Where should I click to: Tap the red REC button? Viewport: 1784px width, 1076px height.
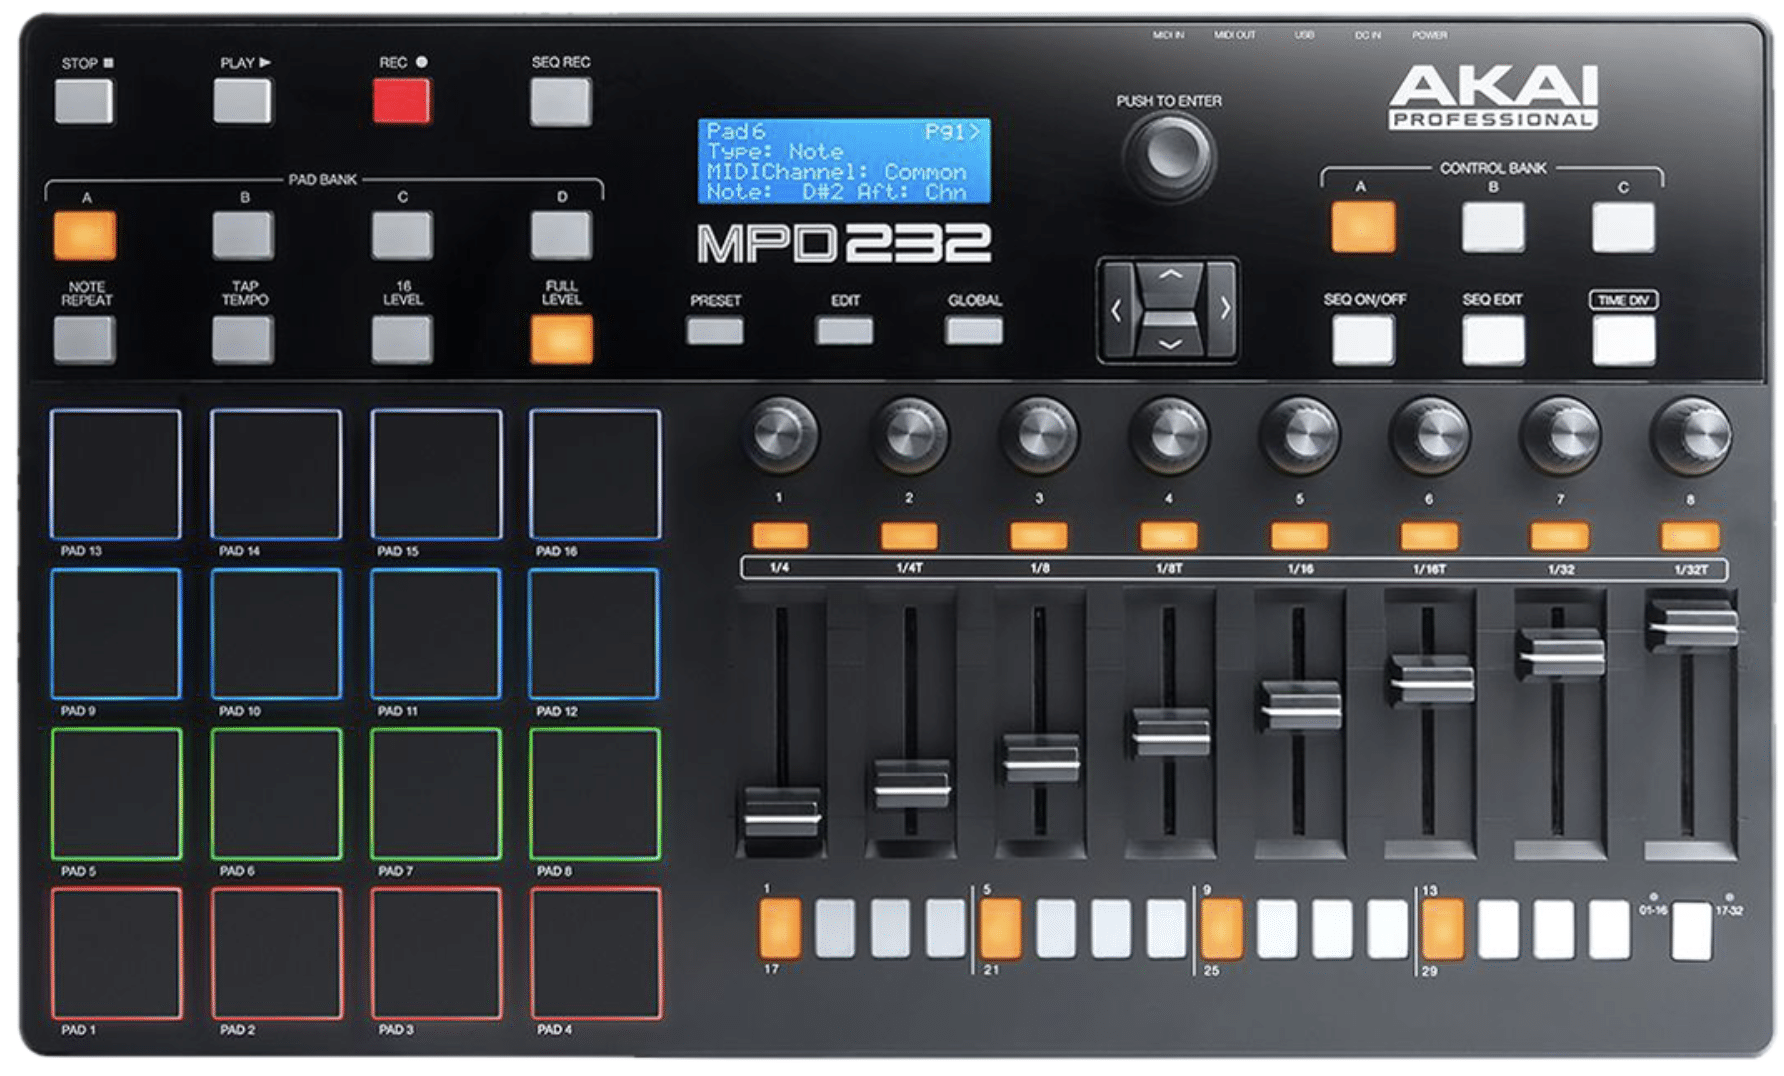tap(401, 101)
